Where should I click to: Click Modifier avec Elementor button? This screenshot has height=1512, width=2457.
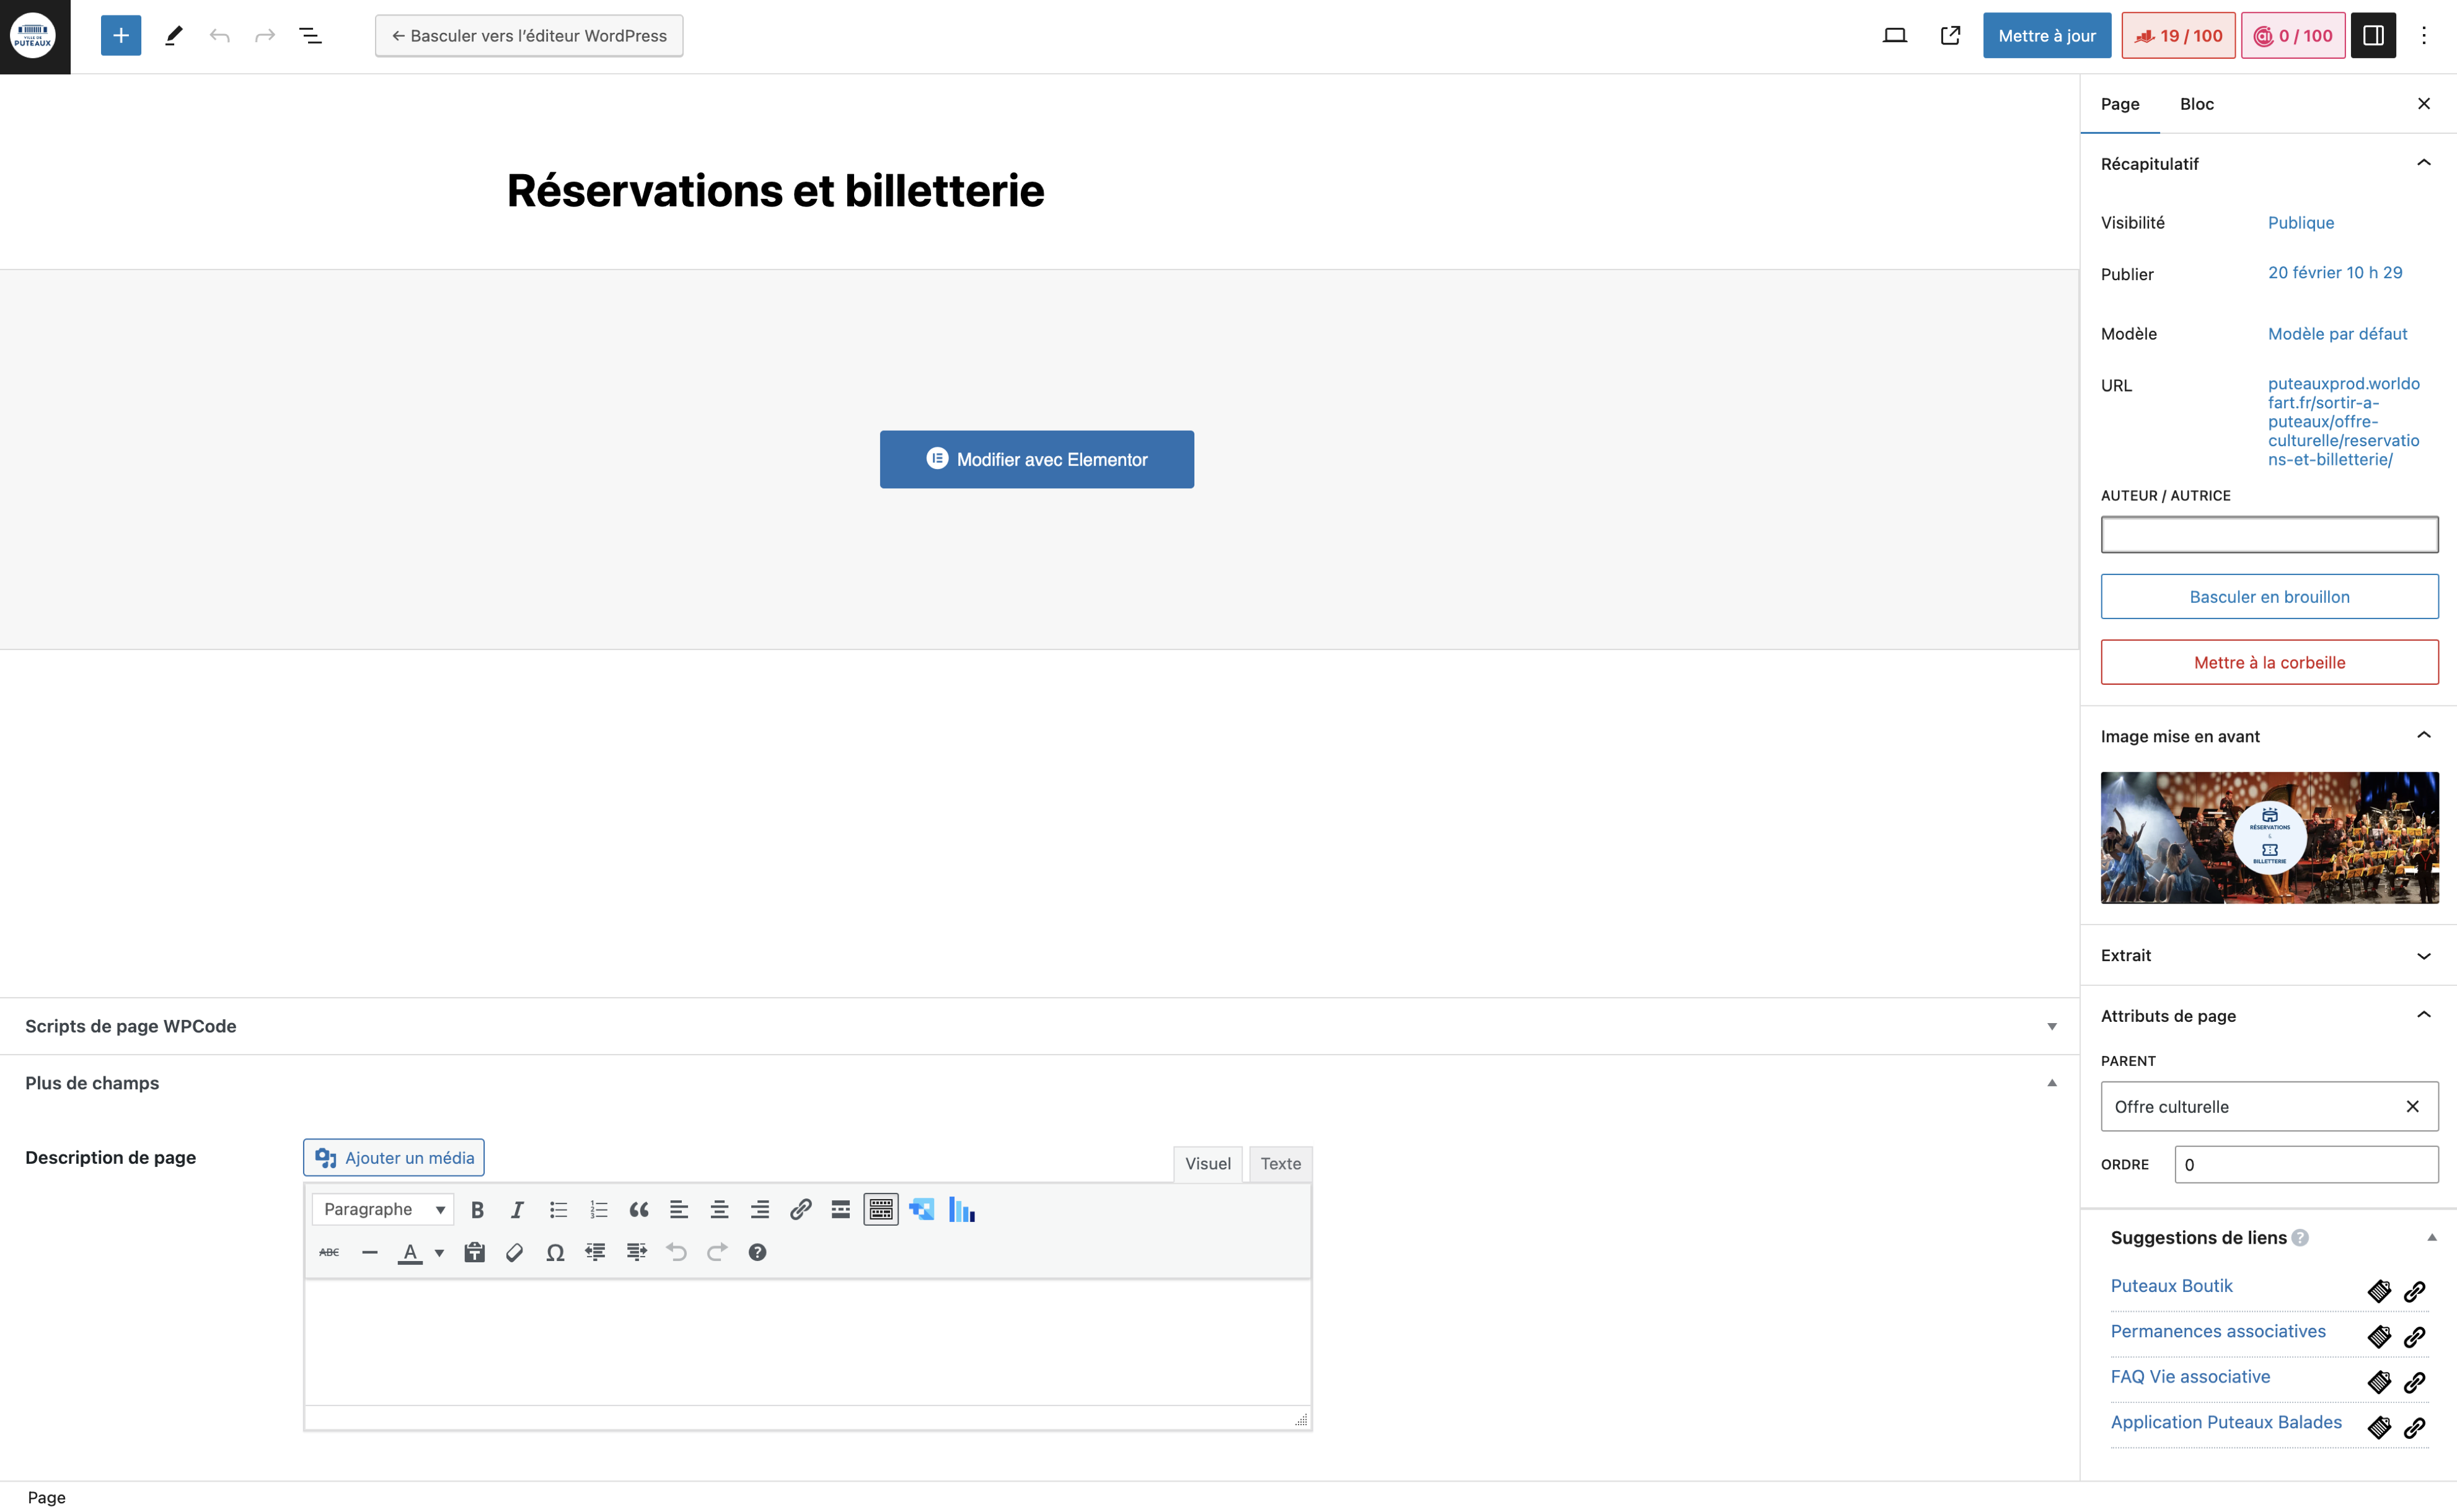1036,460
